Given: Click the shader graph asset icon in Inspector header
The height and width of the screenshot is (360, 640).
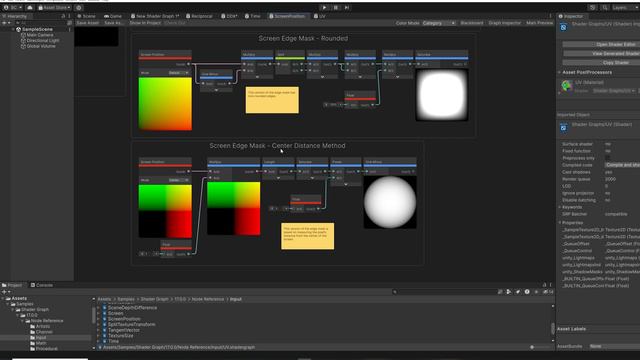Looking at the screenshot, I should [563, 27].
